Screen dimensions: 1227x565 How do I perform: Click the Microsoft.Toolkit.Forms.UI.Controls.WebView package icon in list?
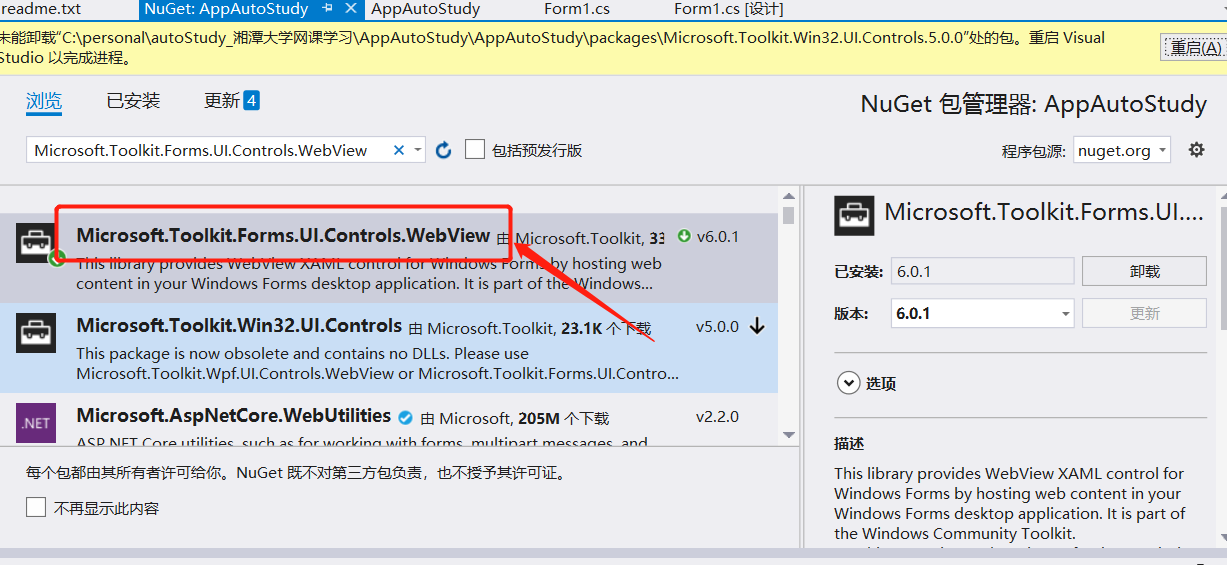point(35,243)
